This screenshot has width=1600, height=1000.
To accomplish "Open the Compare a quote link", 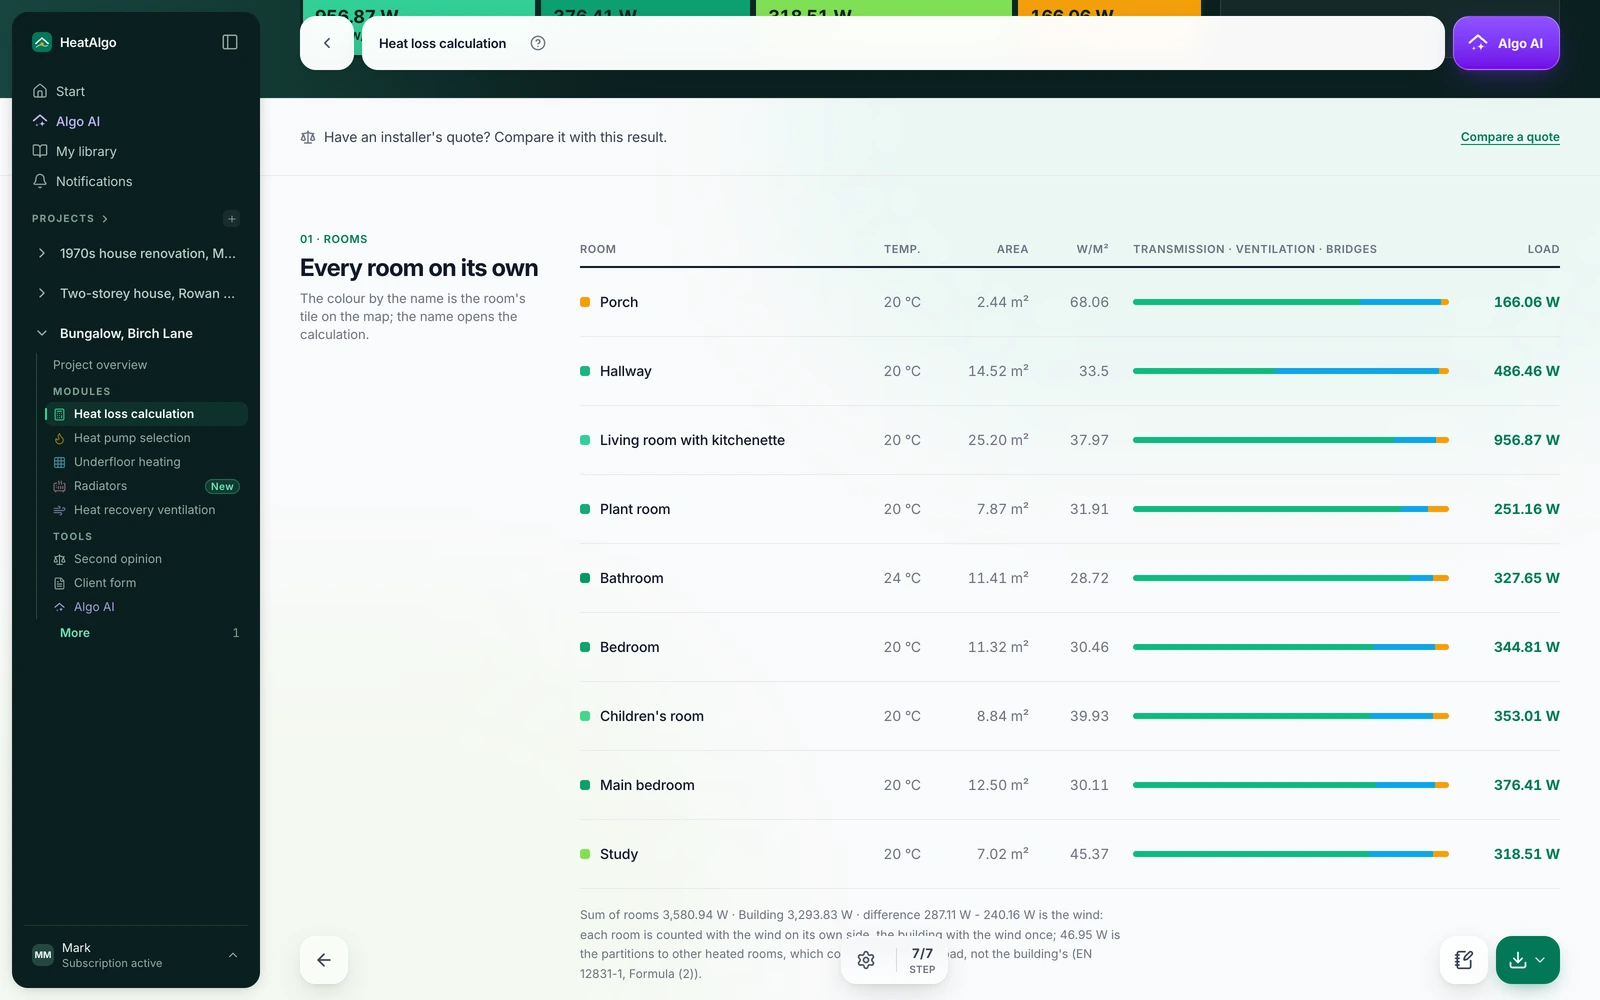I will click(x=1510, y=137).
